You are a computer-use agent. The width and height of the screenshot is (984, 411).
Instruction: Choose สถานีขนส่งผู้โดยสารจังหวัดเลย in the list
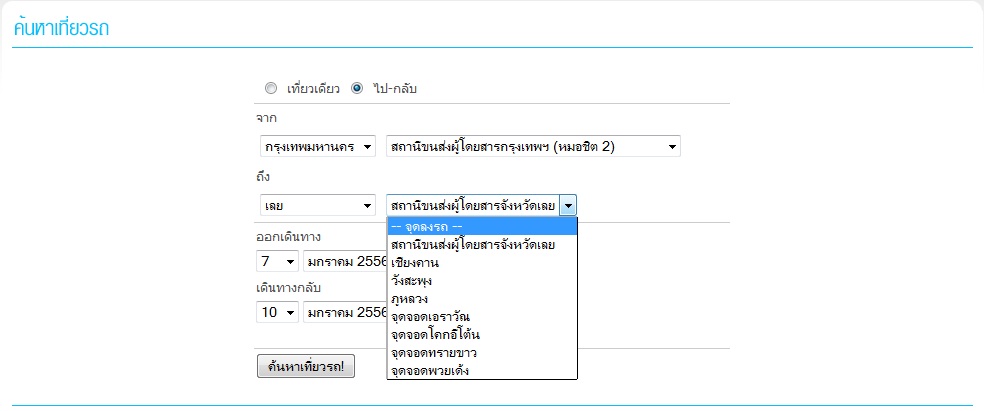[x=482, y=245]
